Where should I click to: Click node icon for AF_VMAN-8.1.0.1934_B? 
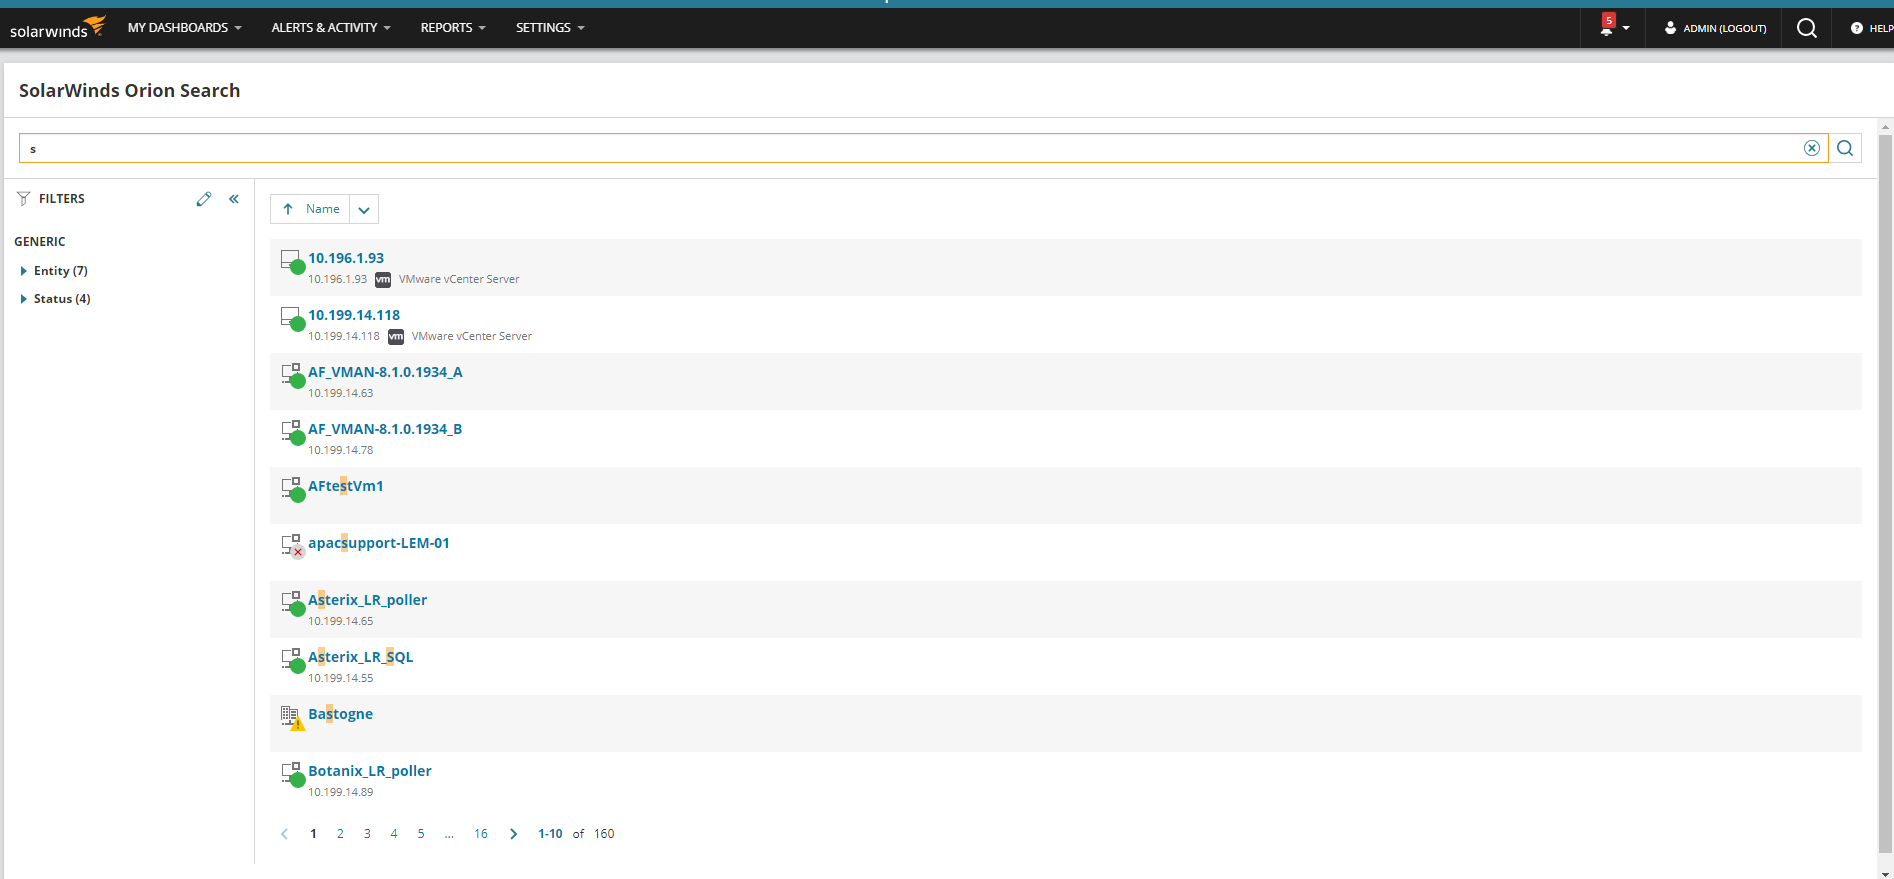(292, 433)
